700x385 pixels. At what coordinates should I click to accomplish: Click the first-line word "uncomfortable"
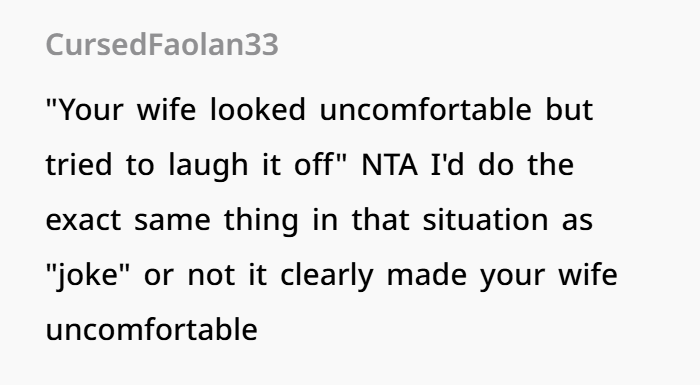click(425, 109)
